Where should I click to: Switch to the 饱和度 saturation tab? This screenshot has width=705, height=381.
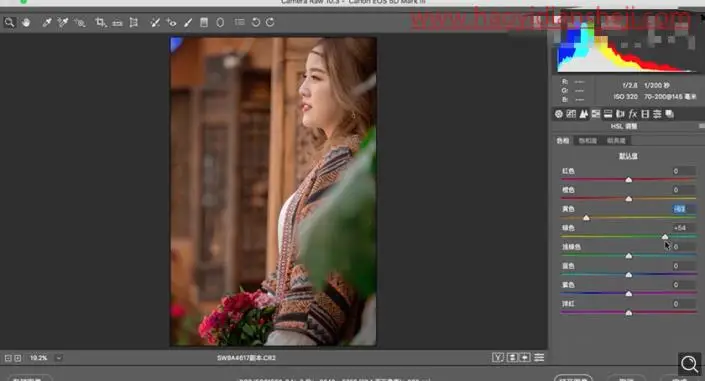588,141
